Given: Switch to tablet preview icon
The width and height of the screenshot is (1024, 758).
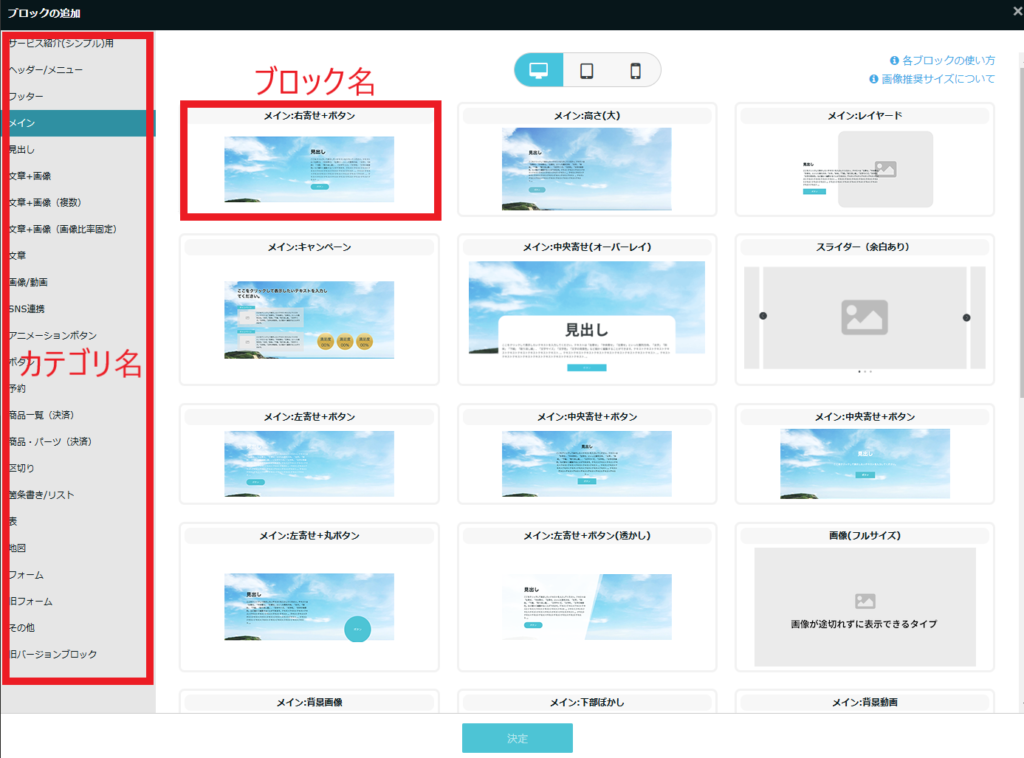Looking at the screenshot, I should (587, 70).
